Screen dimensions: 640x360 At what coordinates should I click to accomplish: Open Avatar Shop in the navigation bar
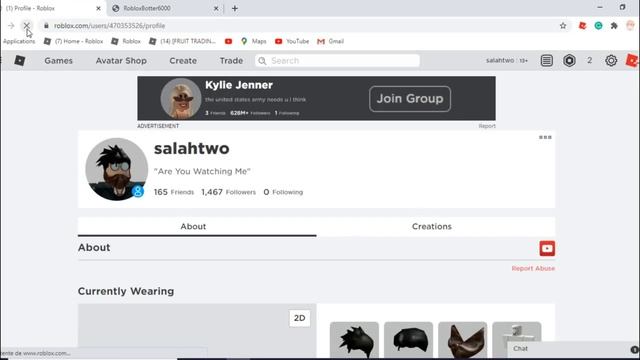tap(121, 60)
